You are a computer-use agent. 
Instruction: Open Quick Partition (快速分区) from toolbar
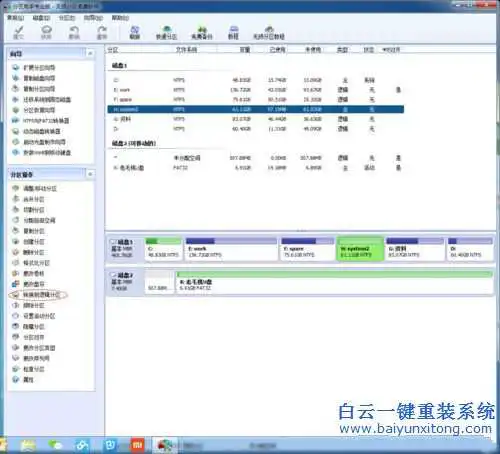(167, 33)
